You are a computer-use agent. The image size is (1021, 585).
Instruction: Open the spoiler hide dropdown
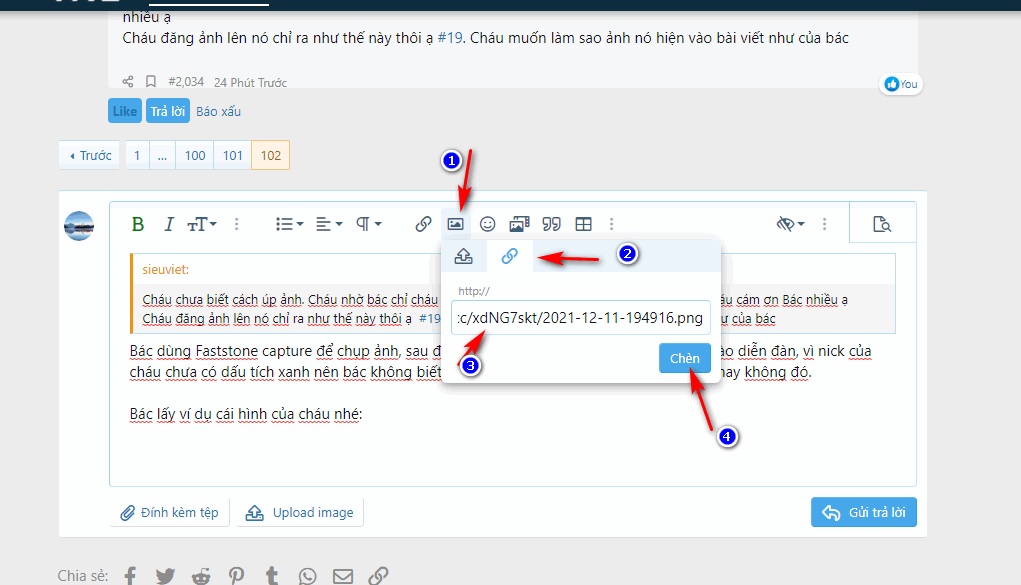click(790, 224)
